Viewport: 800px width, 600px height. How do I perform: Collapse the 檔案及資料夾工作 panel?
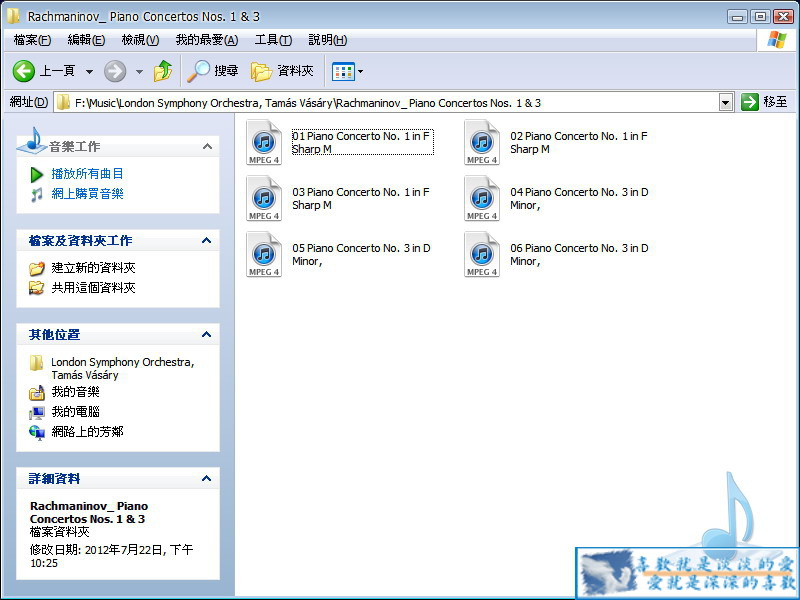207,240
